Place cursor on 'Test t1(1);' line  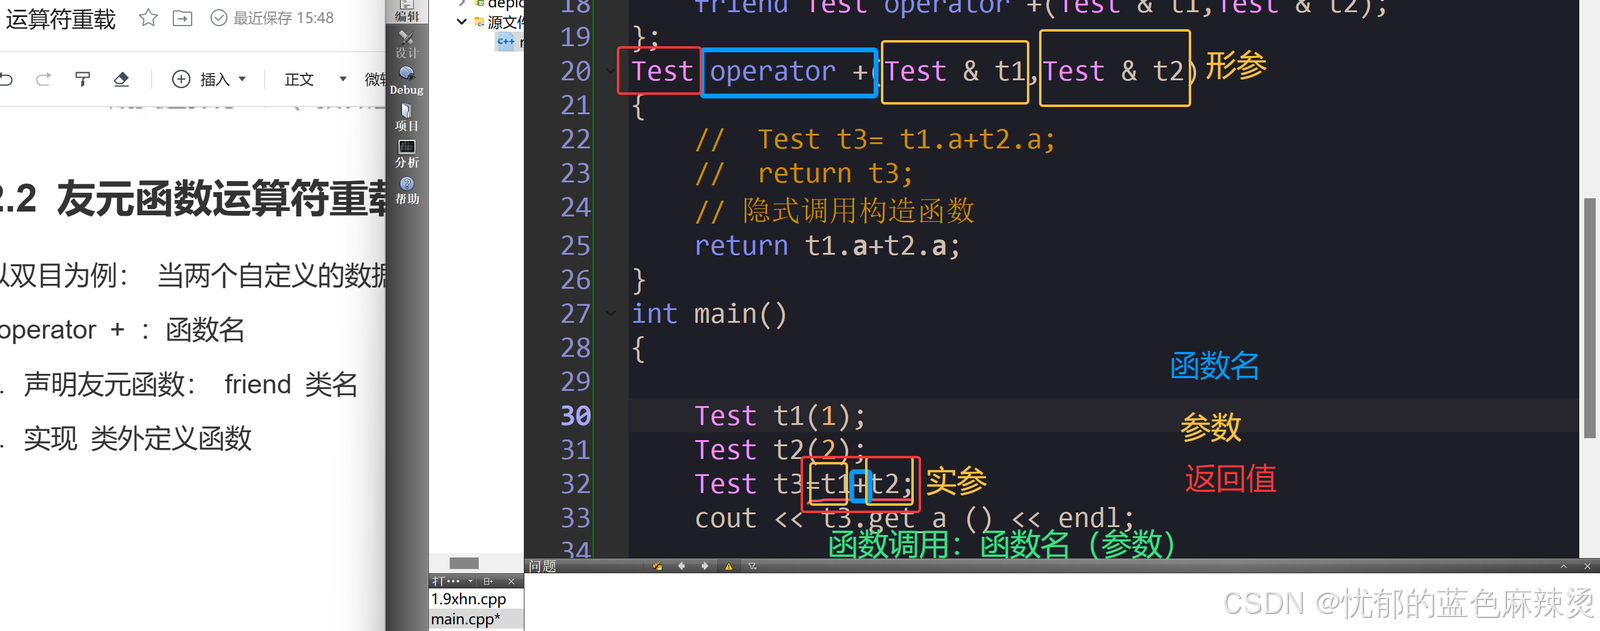pyautogui.click(x=780, y=416)
